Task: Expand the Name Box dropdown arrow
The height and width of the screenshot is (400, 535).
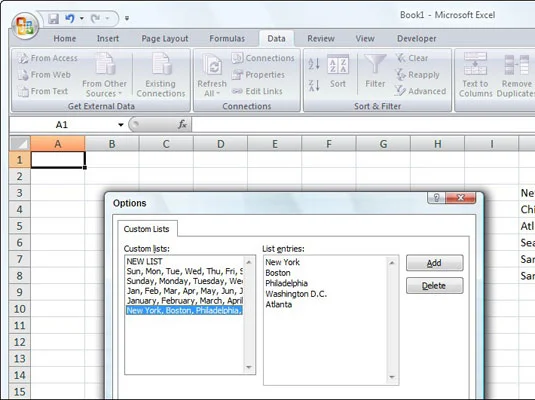Action: point(120,125)
